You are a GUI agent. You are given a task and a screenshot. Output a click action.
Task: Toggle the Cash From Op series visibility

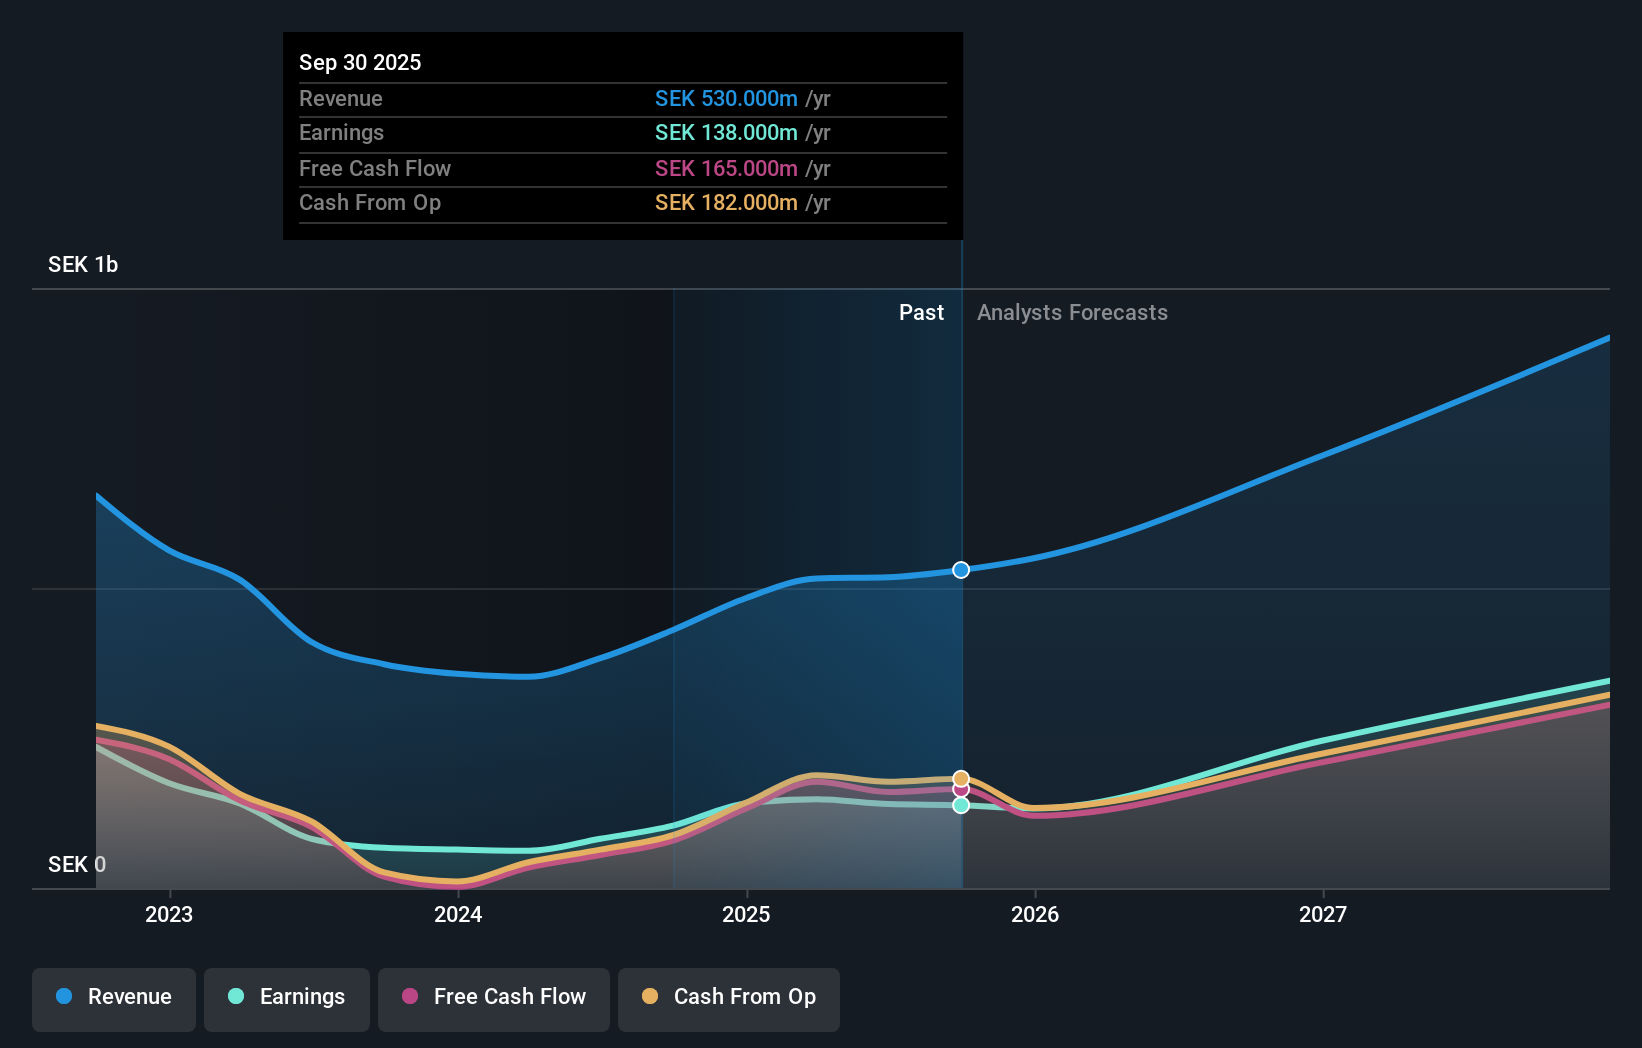pos(728,997)
